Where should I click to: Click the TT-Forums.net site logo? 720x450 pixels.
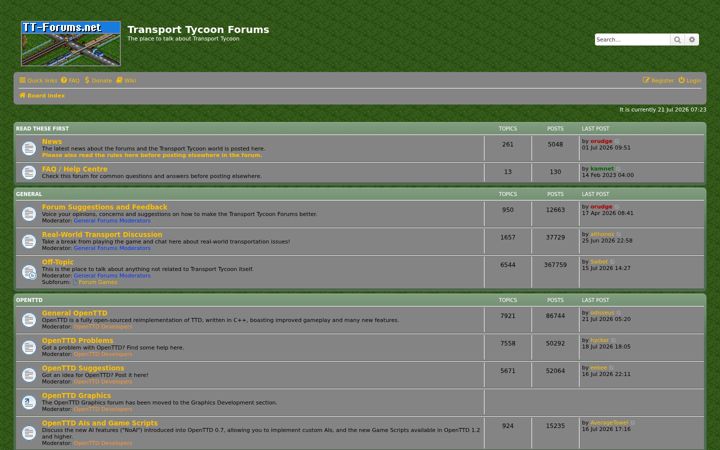tap(71, 44)
